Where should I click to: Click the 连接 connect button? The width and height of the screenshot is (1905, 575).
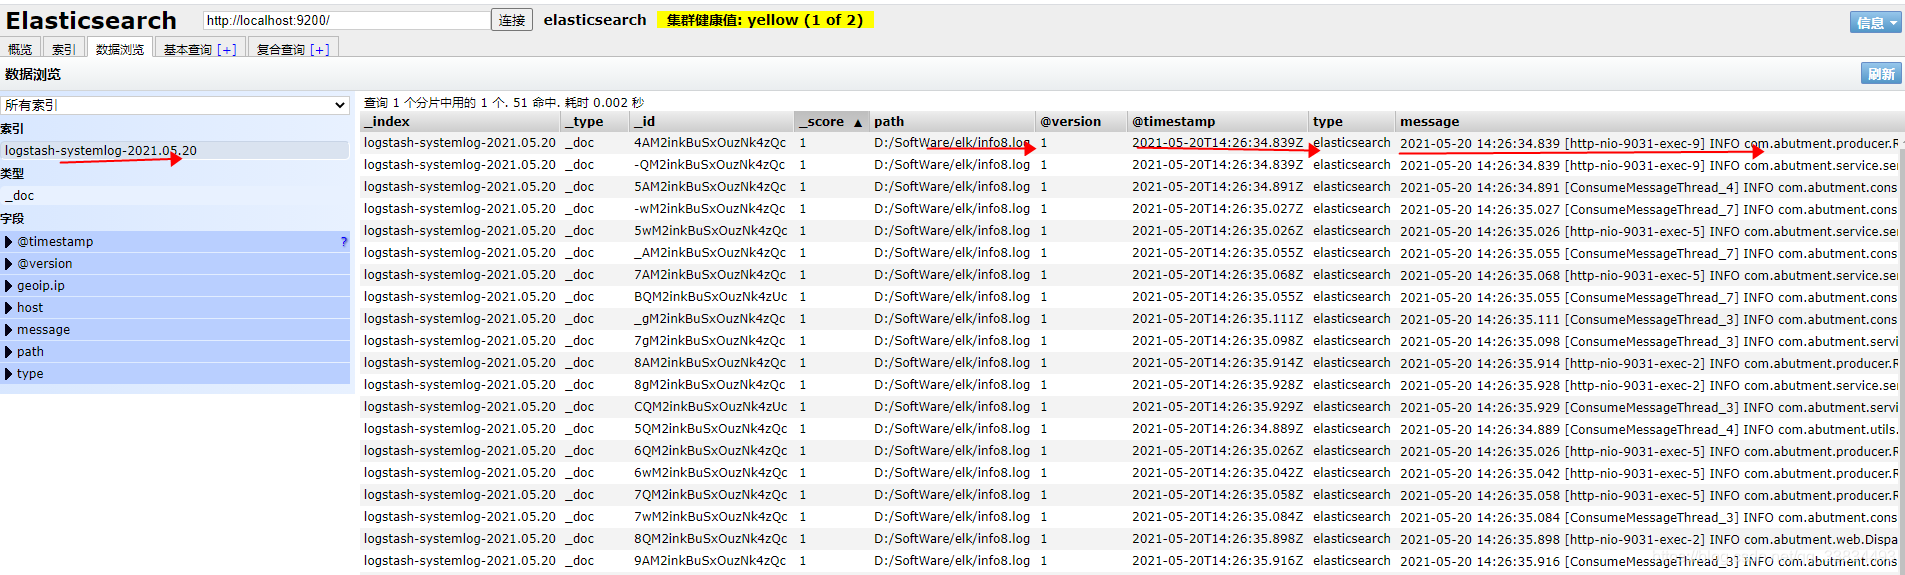(x=512, y=20)
